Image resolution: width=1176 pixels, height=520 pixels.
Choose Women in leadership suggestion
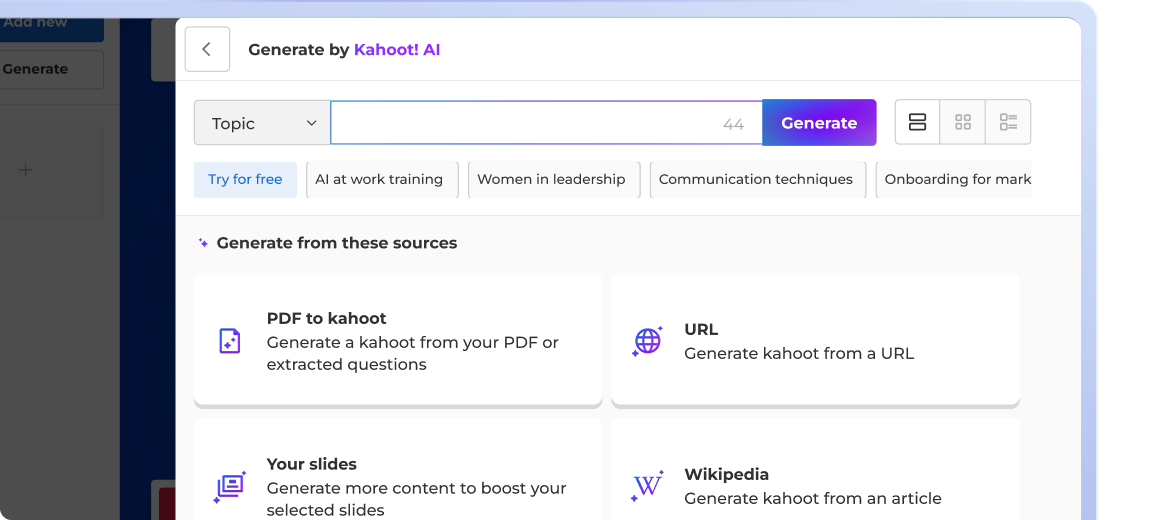pos(554,179)
